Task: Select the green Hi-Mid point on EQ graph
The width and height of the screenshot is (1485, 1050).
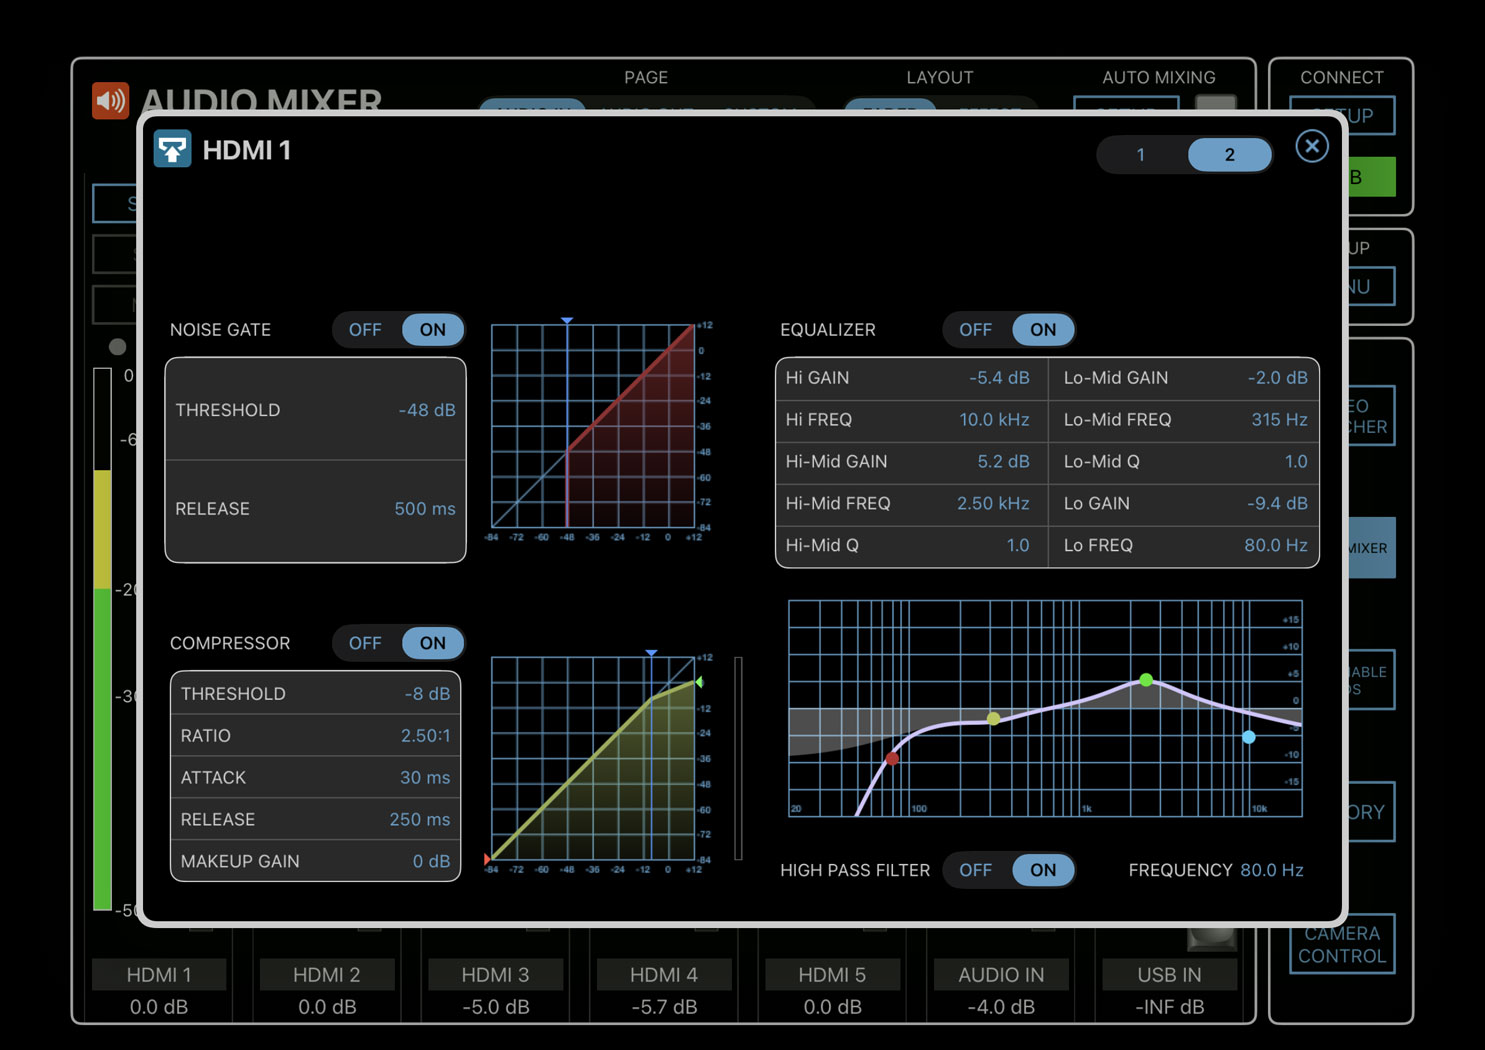Action: tap(1146, 680)
